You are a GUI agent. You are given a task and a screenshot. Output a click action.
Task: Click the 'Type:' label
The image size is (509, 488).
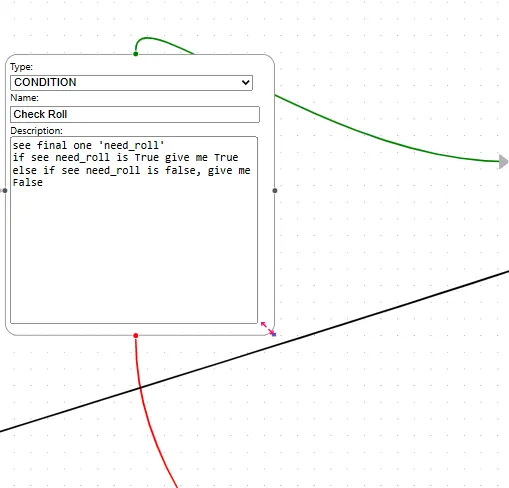tap(21, 67)
